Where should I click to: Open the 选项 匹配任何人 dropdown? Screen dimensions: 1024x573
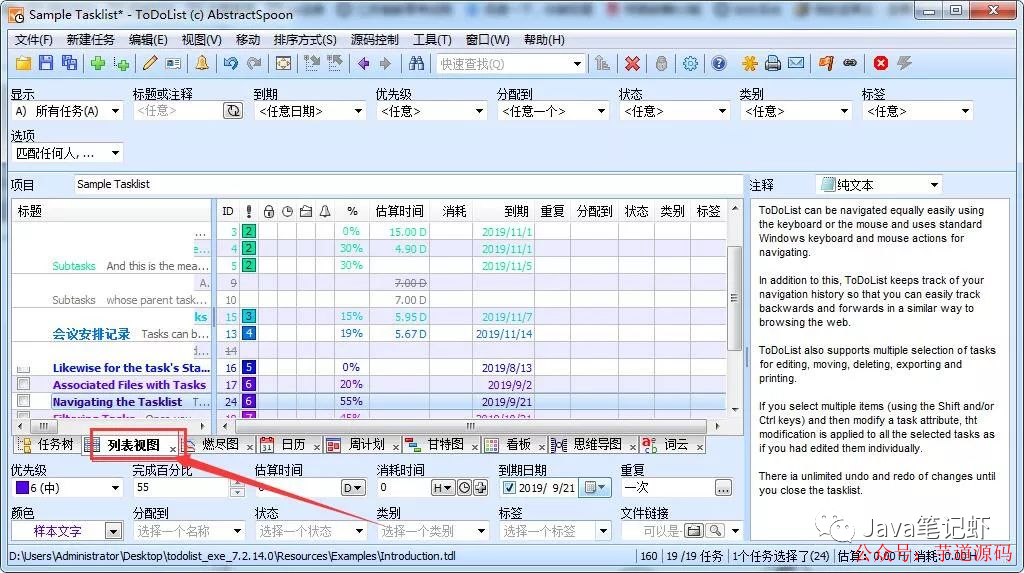[115, 154]
